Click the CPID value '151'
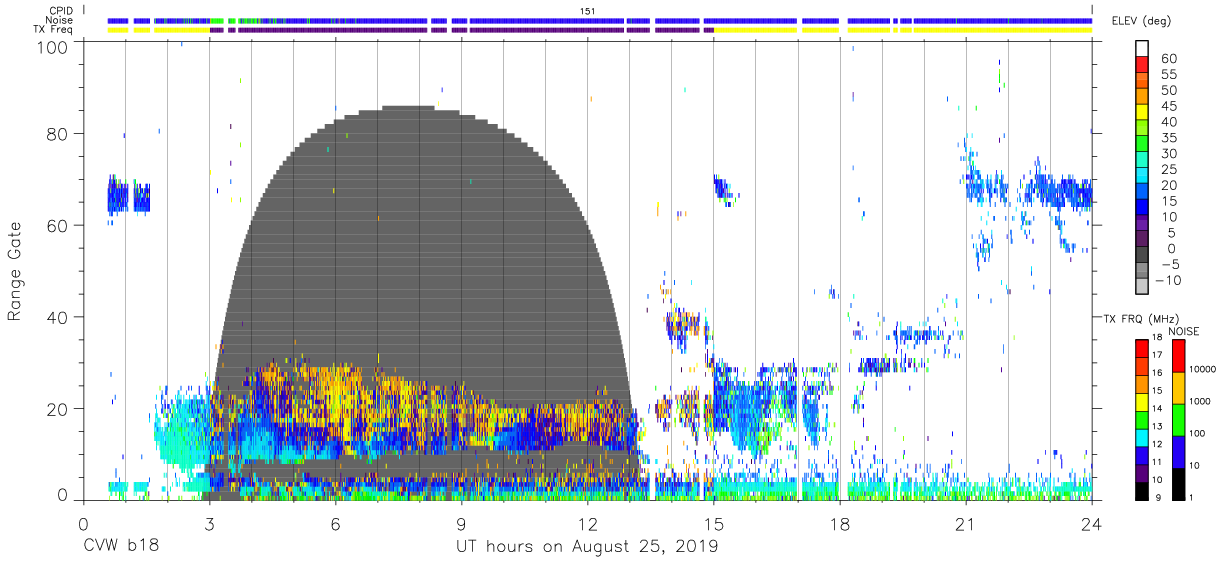 (587, 10)
